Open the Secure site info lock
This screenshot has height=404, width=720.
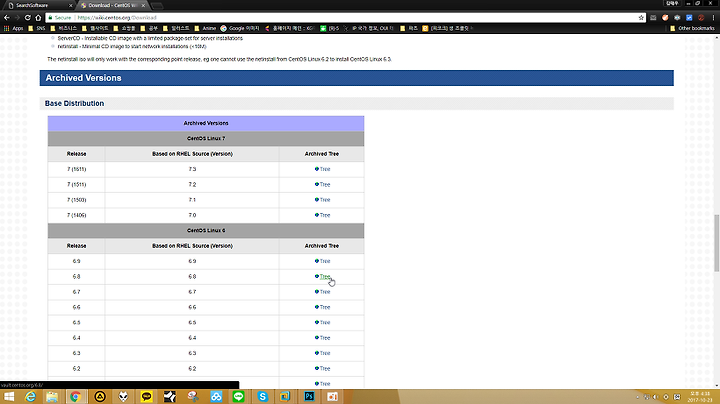[x=60, y=17]
